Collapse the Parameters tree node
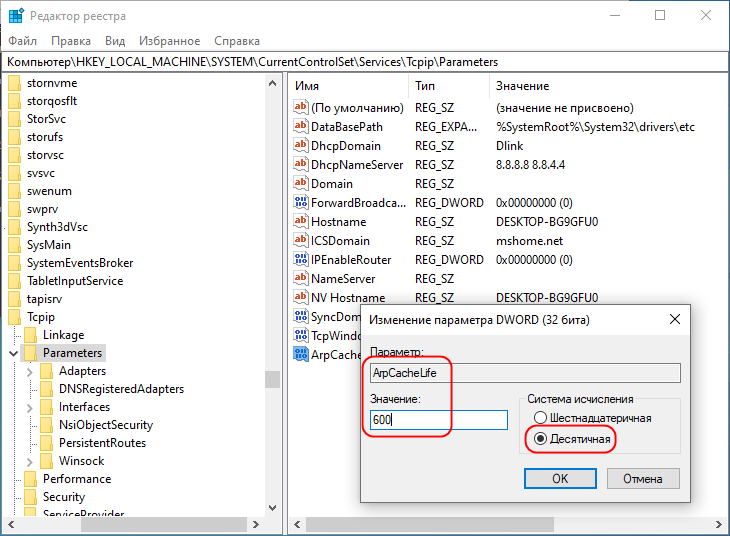730x536 pixels. pos(14,353)
